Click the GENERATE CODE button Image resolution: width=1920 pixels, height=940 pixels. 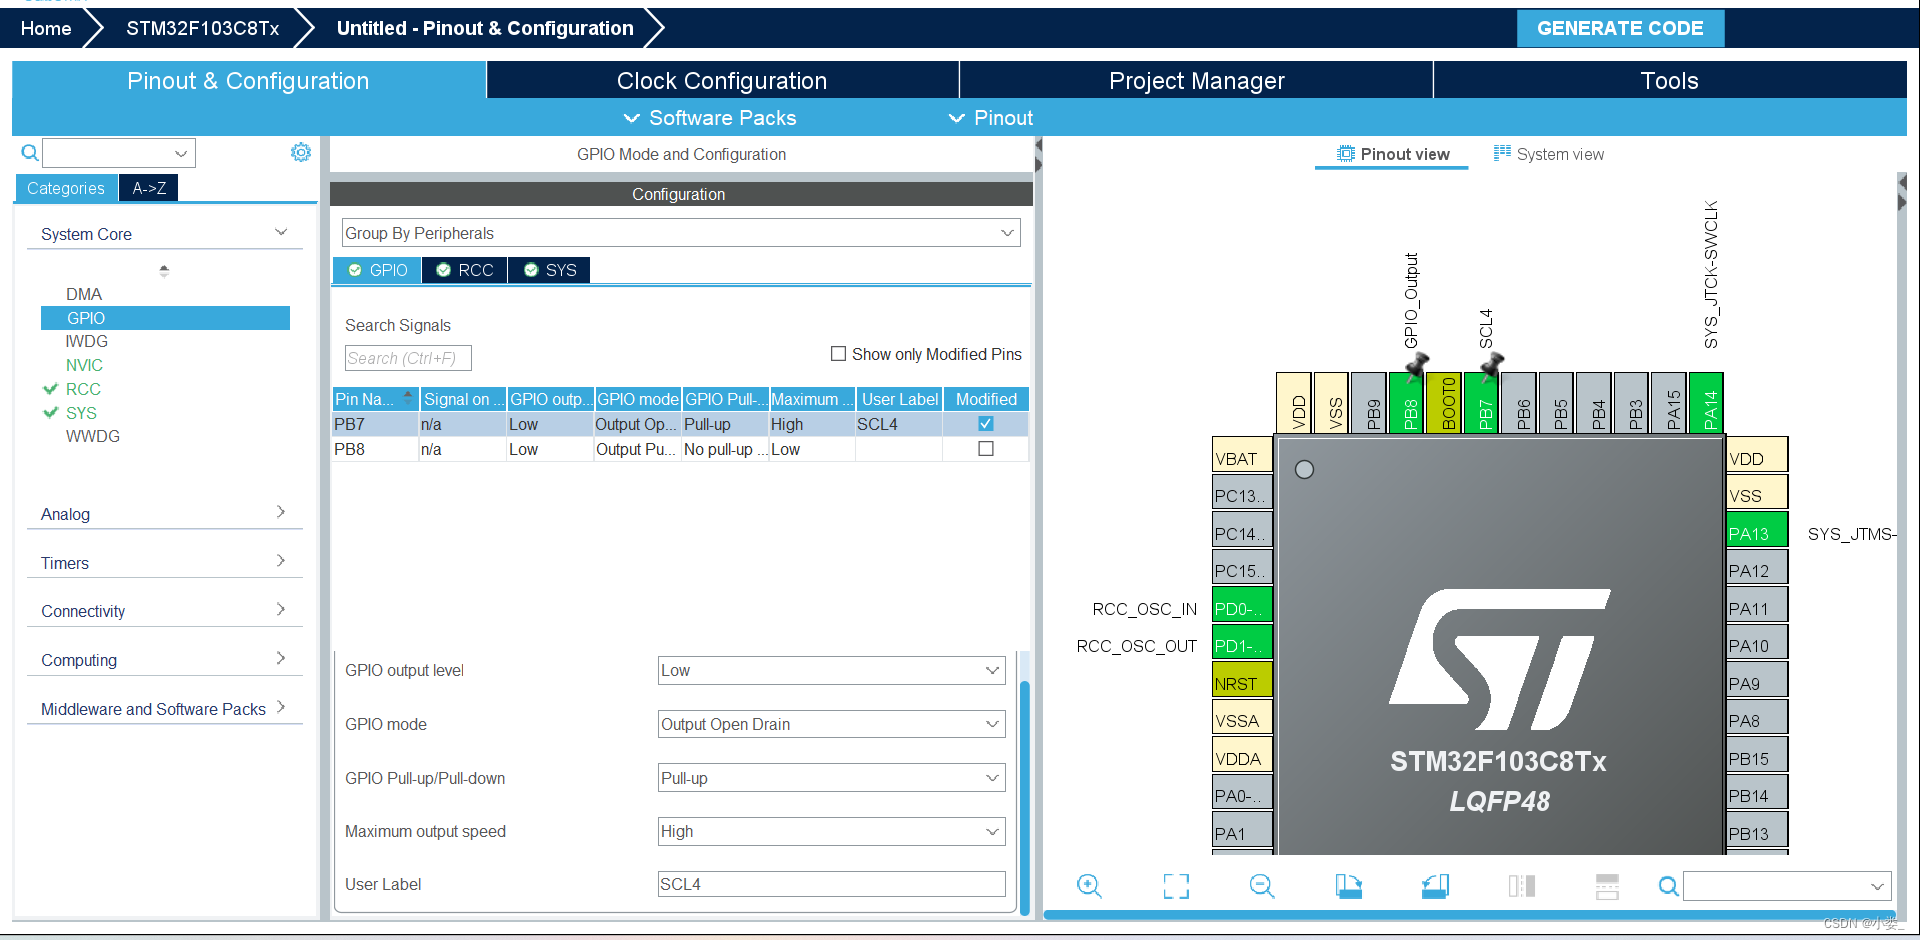[1620, 28]
